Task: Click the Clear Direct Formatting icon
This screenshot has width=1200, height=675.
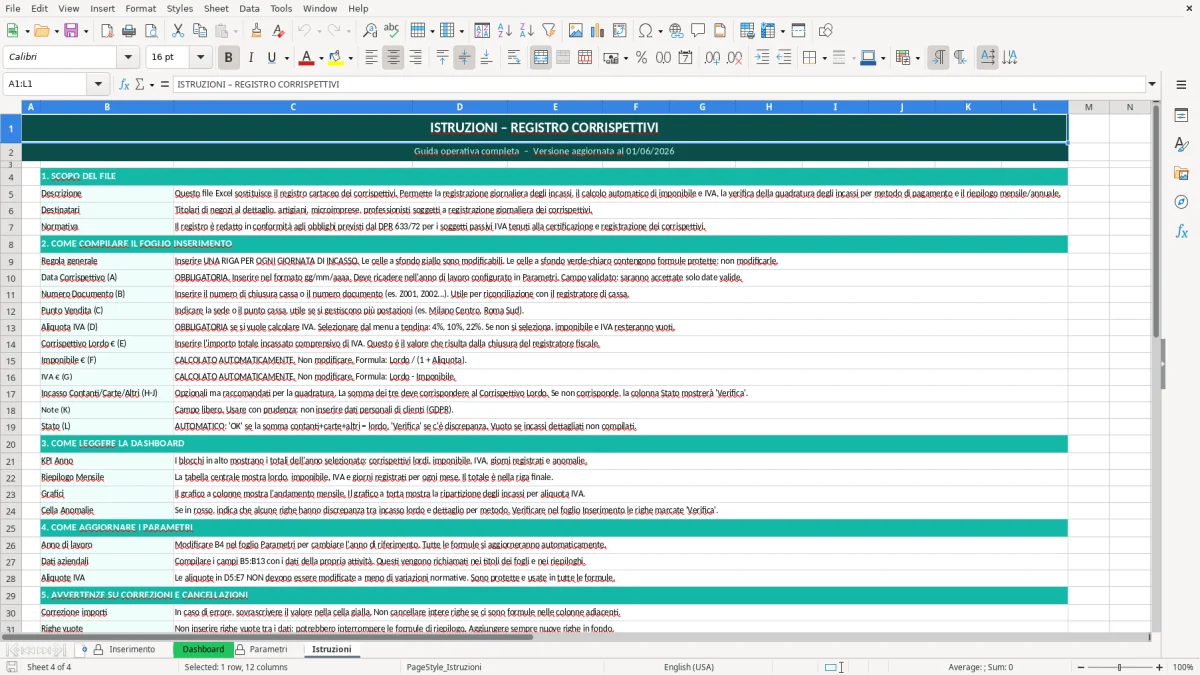Action: point(279,31)
